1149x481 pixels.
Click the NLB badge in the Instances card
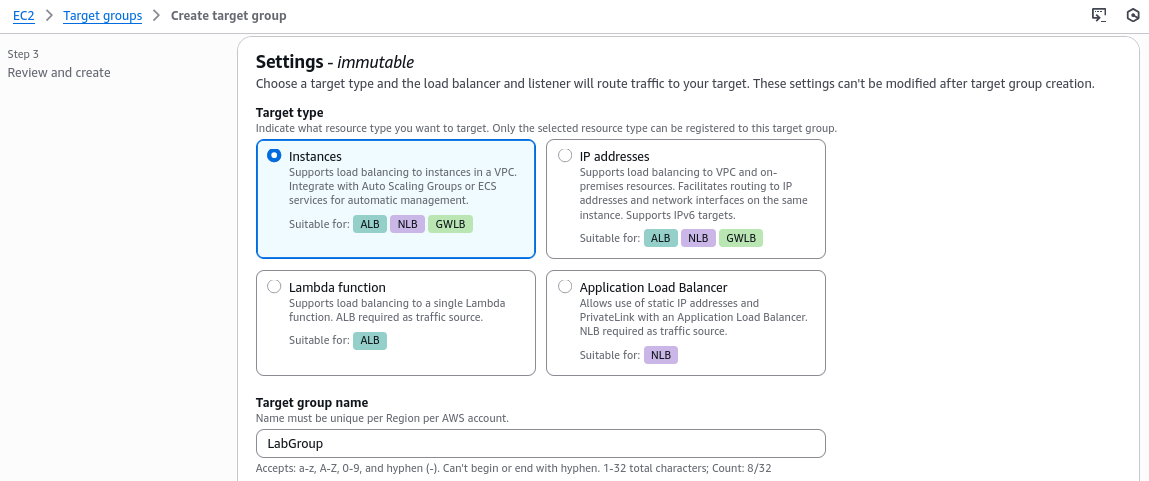(407, 224)
